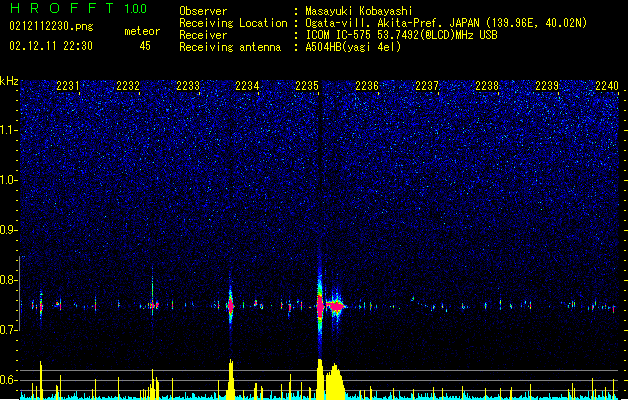
Task: Click observer name Masayuki Kobayashi
Action: tap(359, 11)
